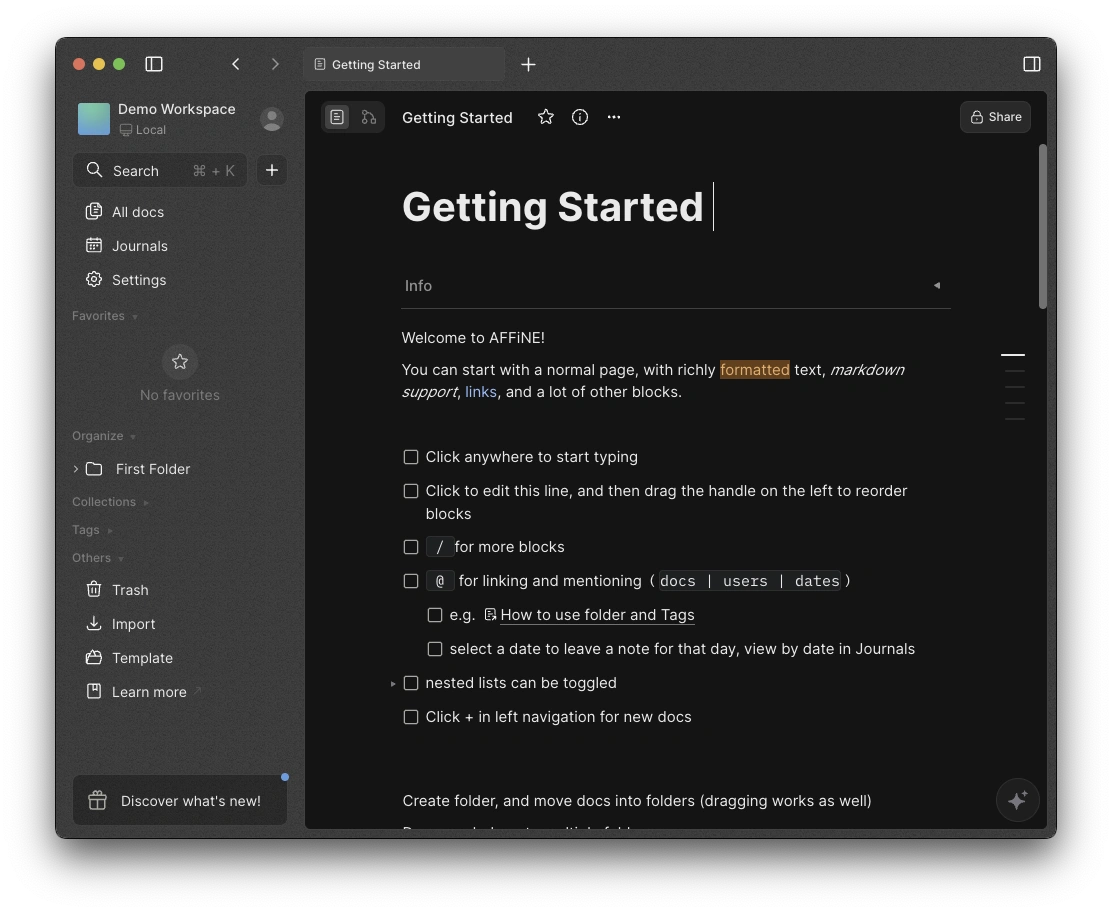Click the Share button
This screenshot has width=1112, height=912.
click(x=996, y=117)
